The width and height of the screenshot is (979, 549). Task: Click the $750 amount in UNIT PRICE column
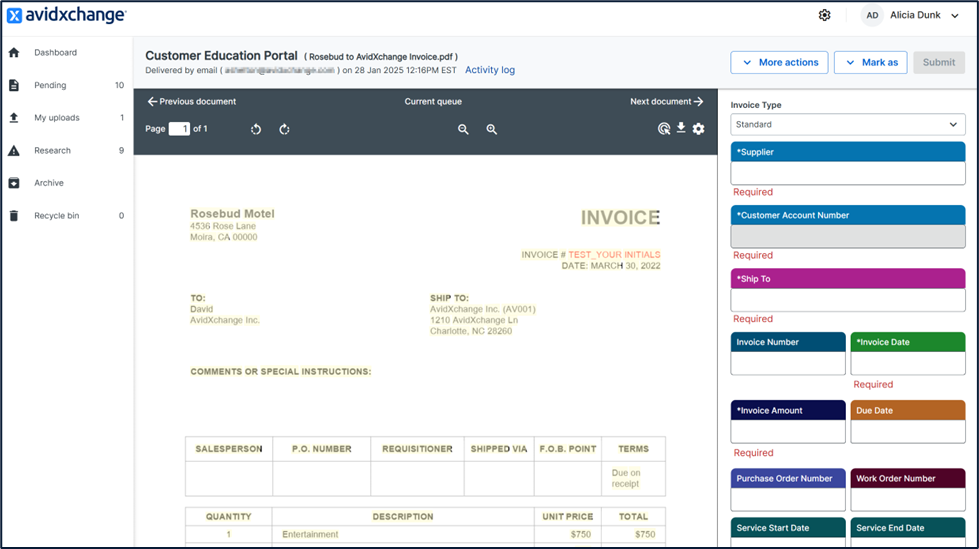581,534
